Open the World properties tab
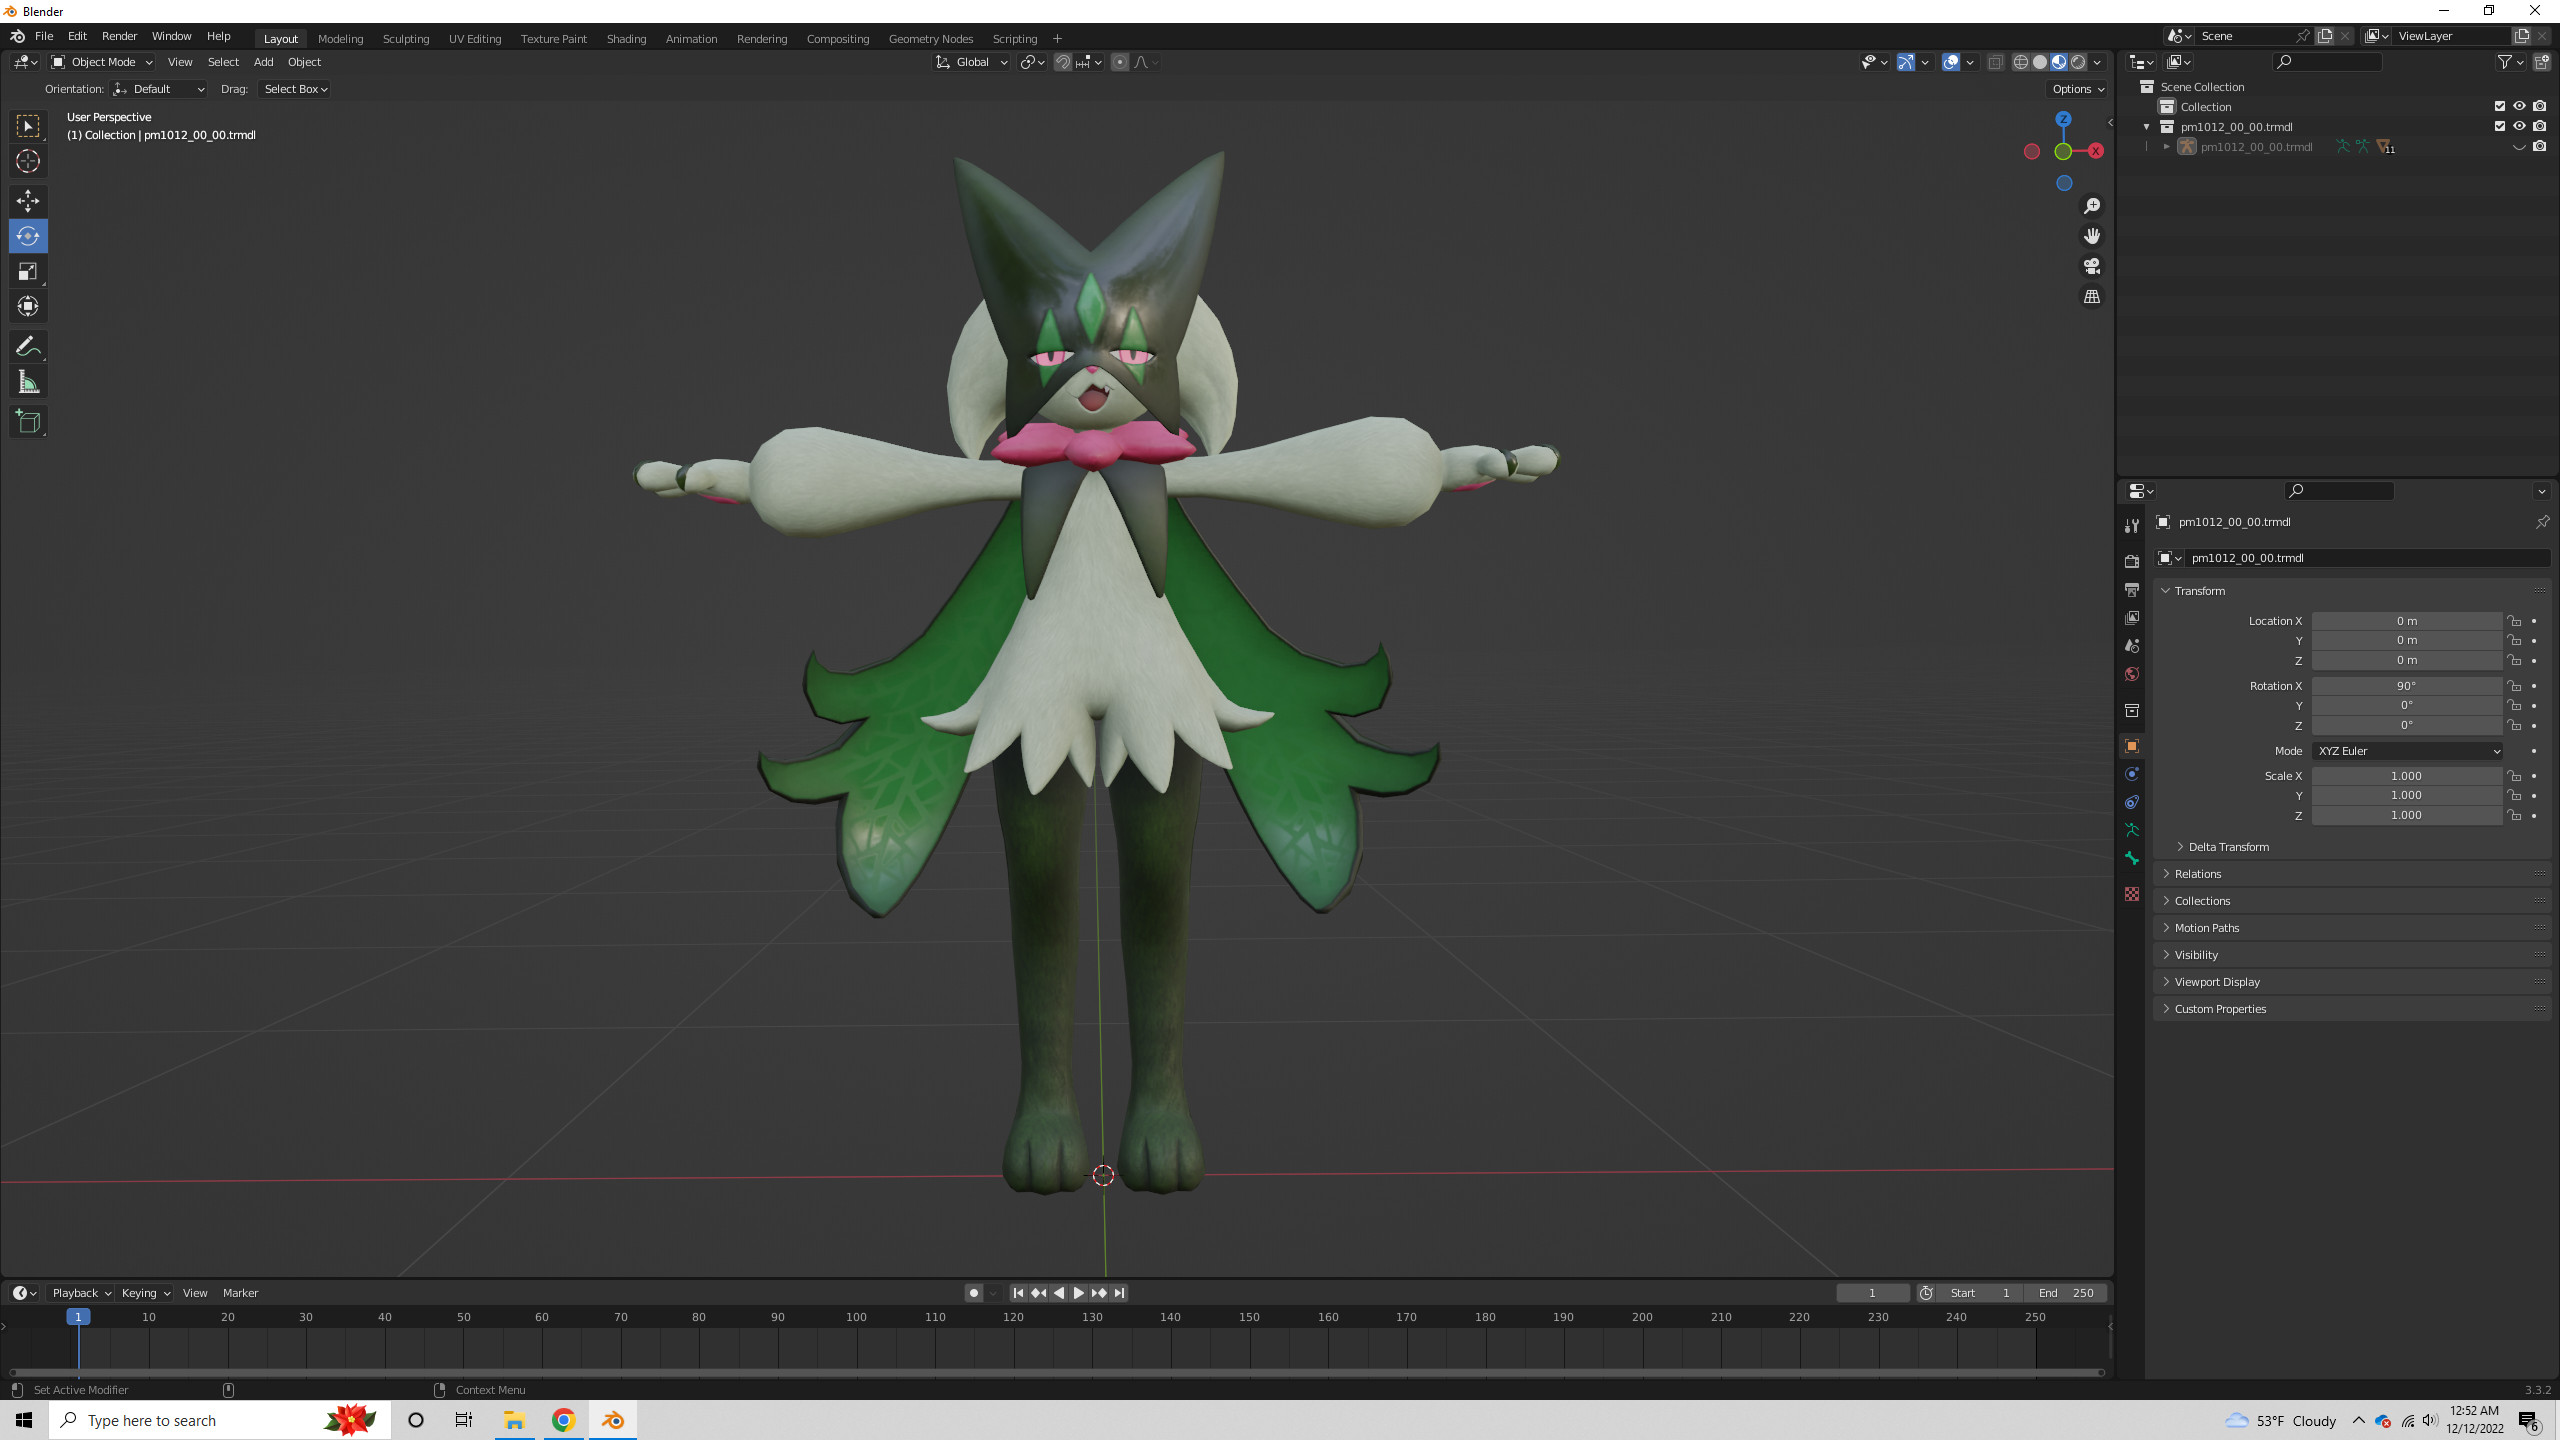This screenshot has width=2560, height=1440. (2131, 674)
